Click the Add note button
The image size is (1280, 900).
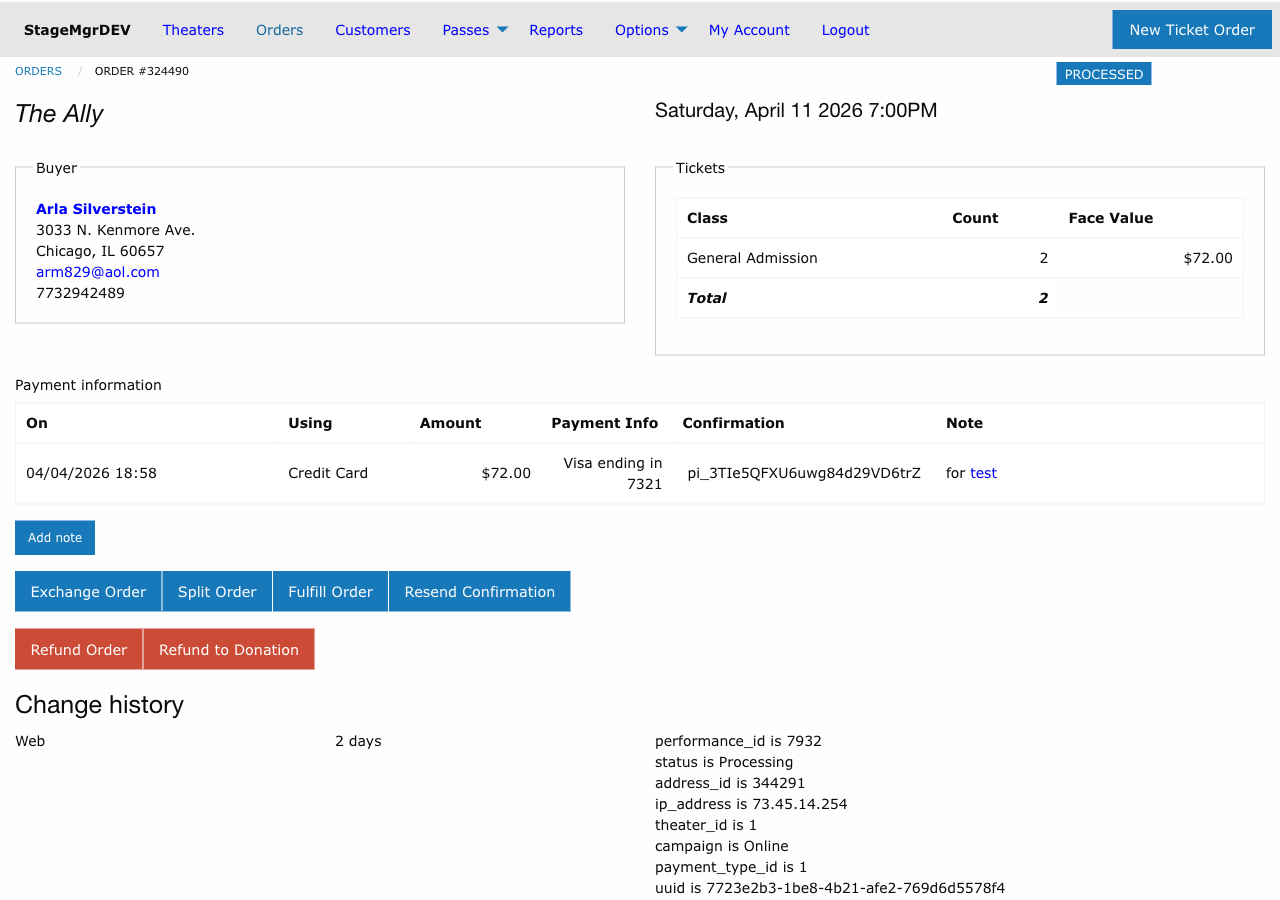click(55, 538)
